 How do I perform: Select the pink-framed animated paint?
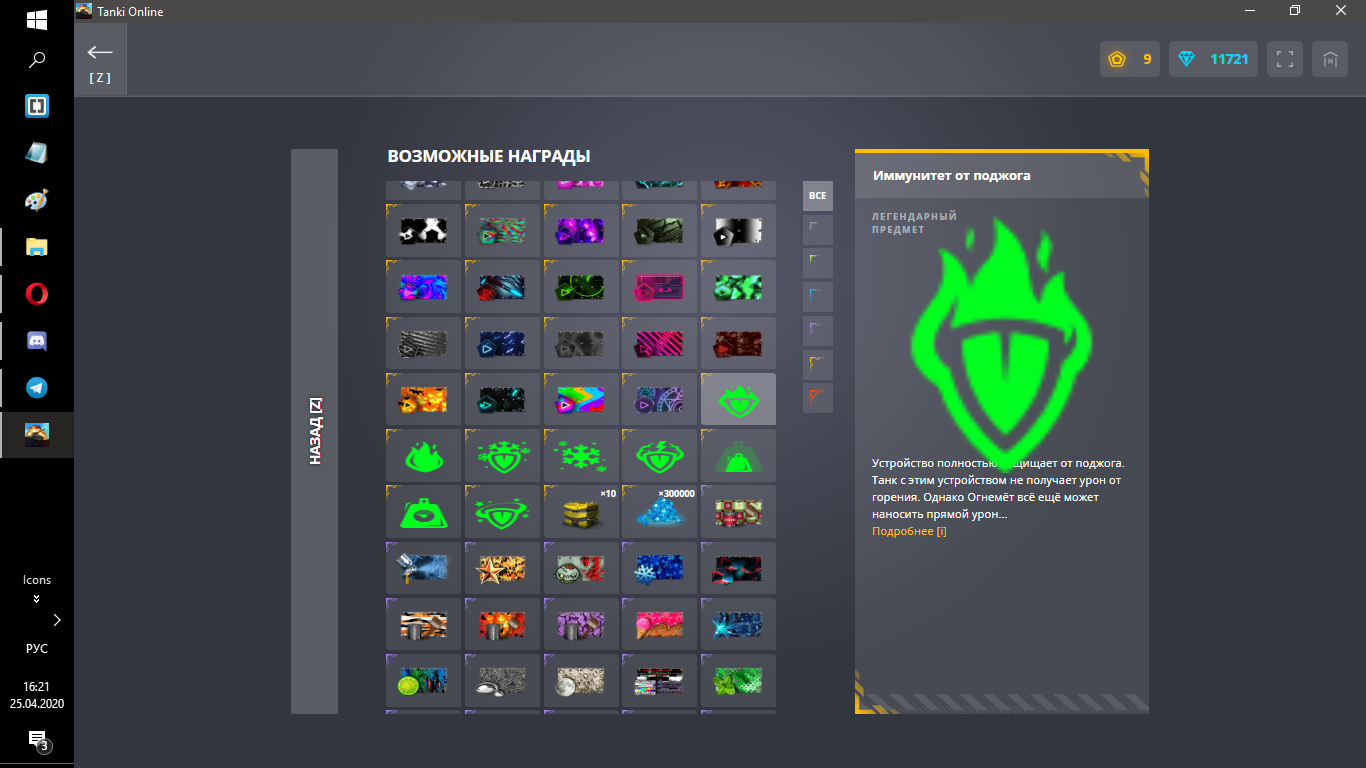tap(659, 288)
